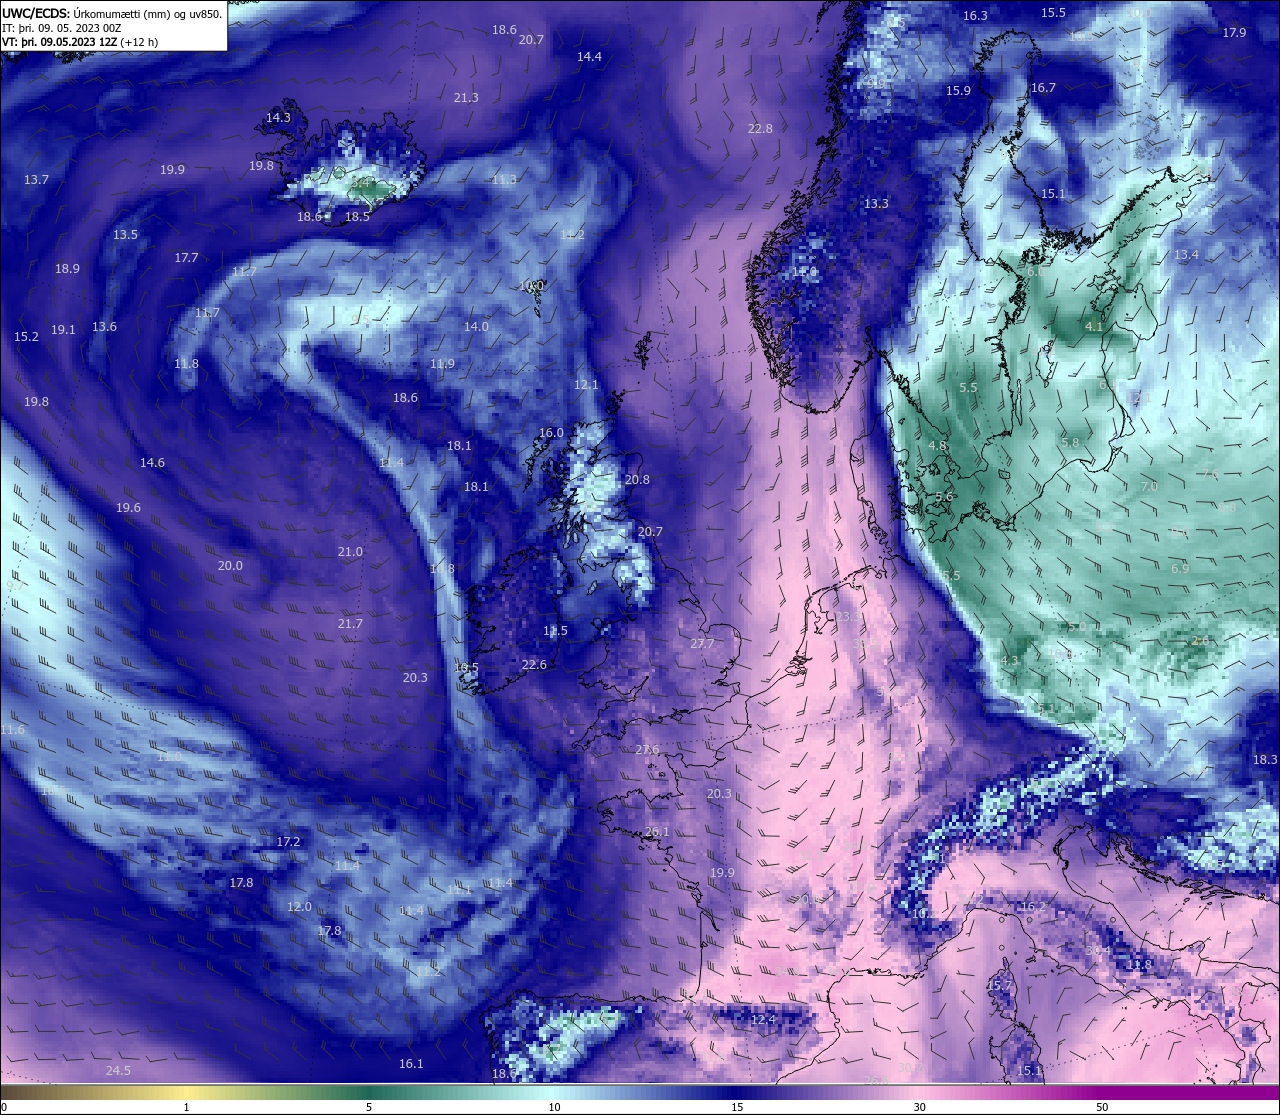
Task: Click the 21.7 value label
Action: click(350, 624)
